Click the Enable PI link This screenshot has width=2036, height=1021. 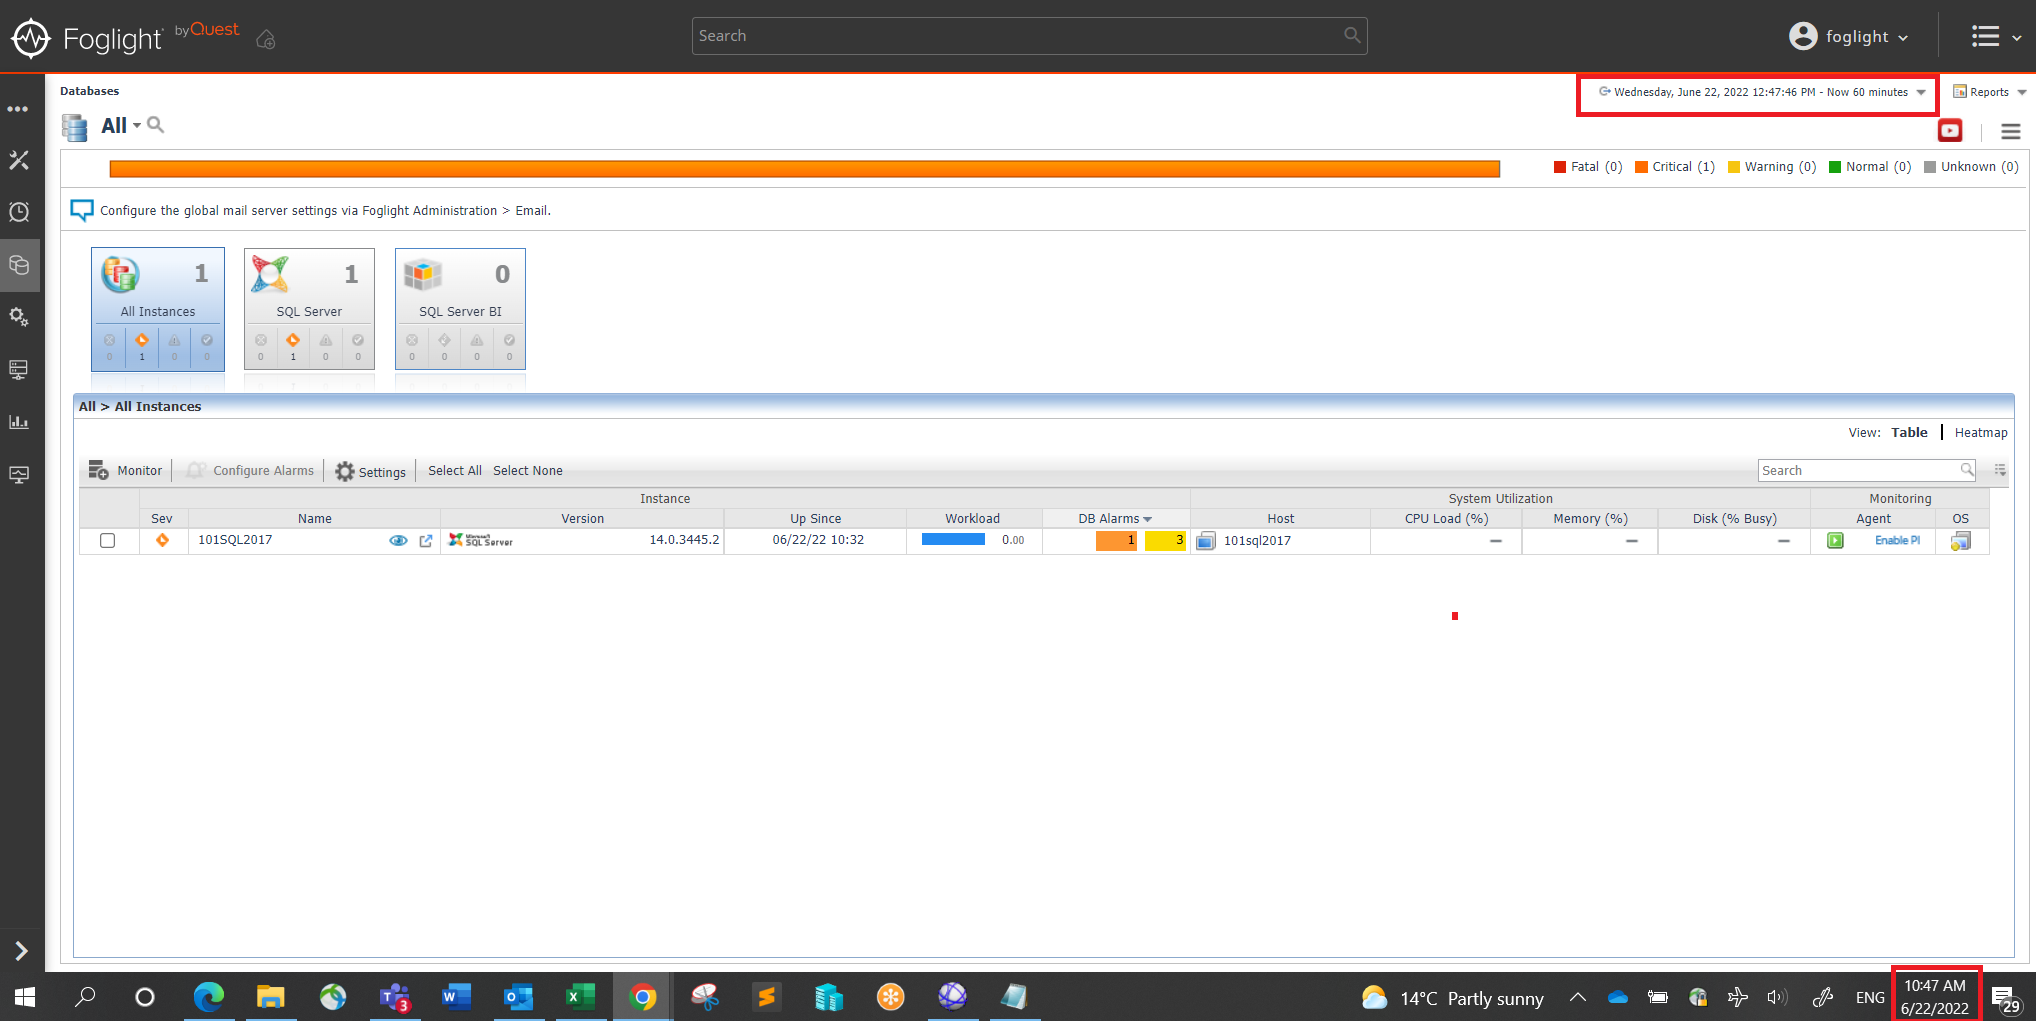click(1897, 541)
